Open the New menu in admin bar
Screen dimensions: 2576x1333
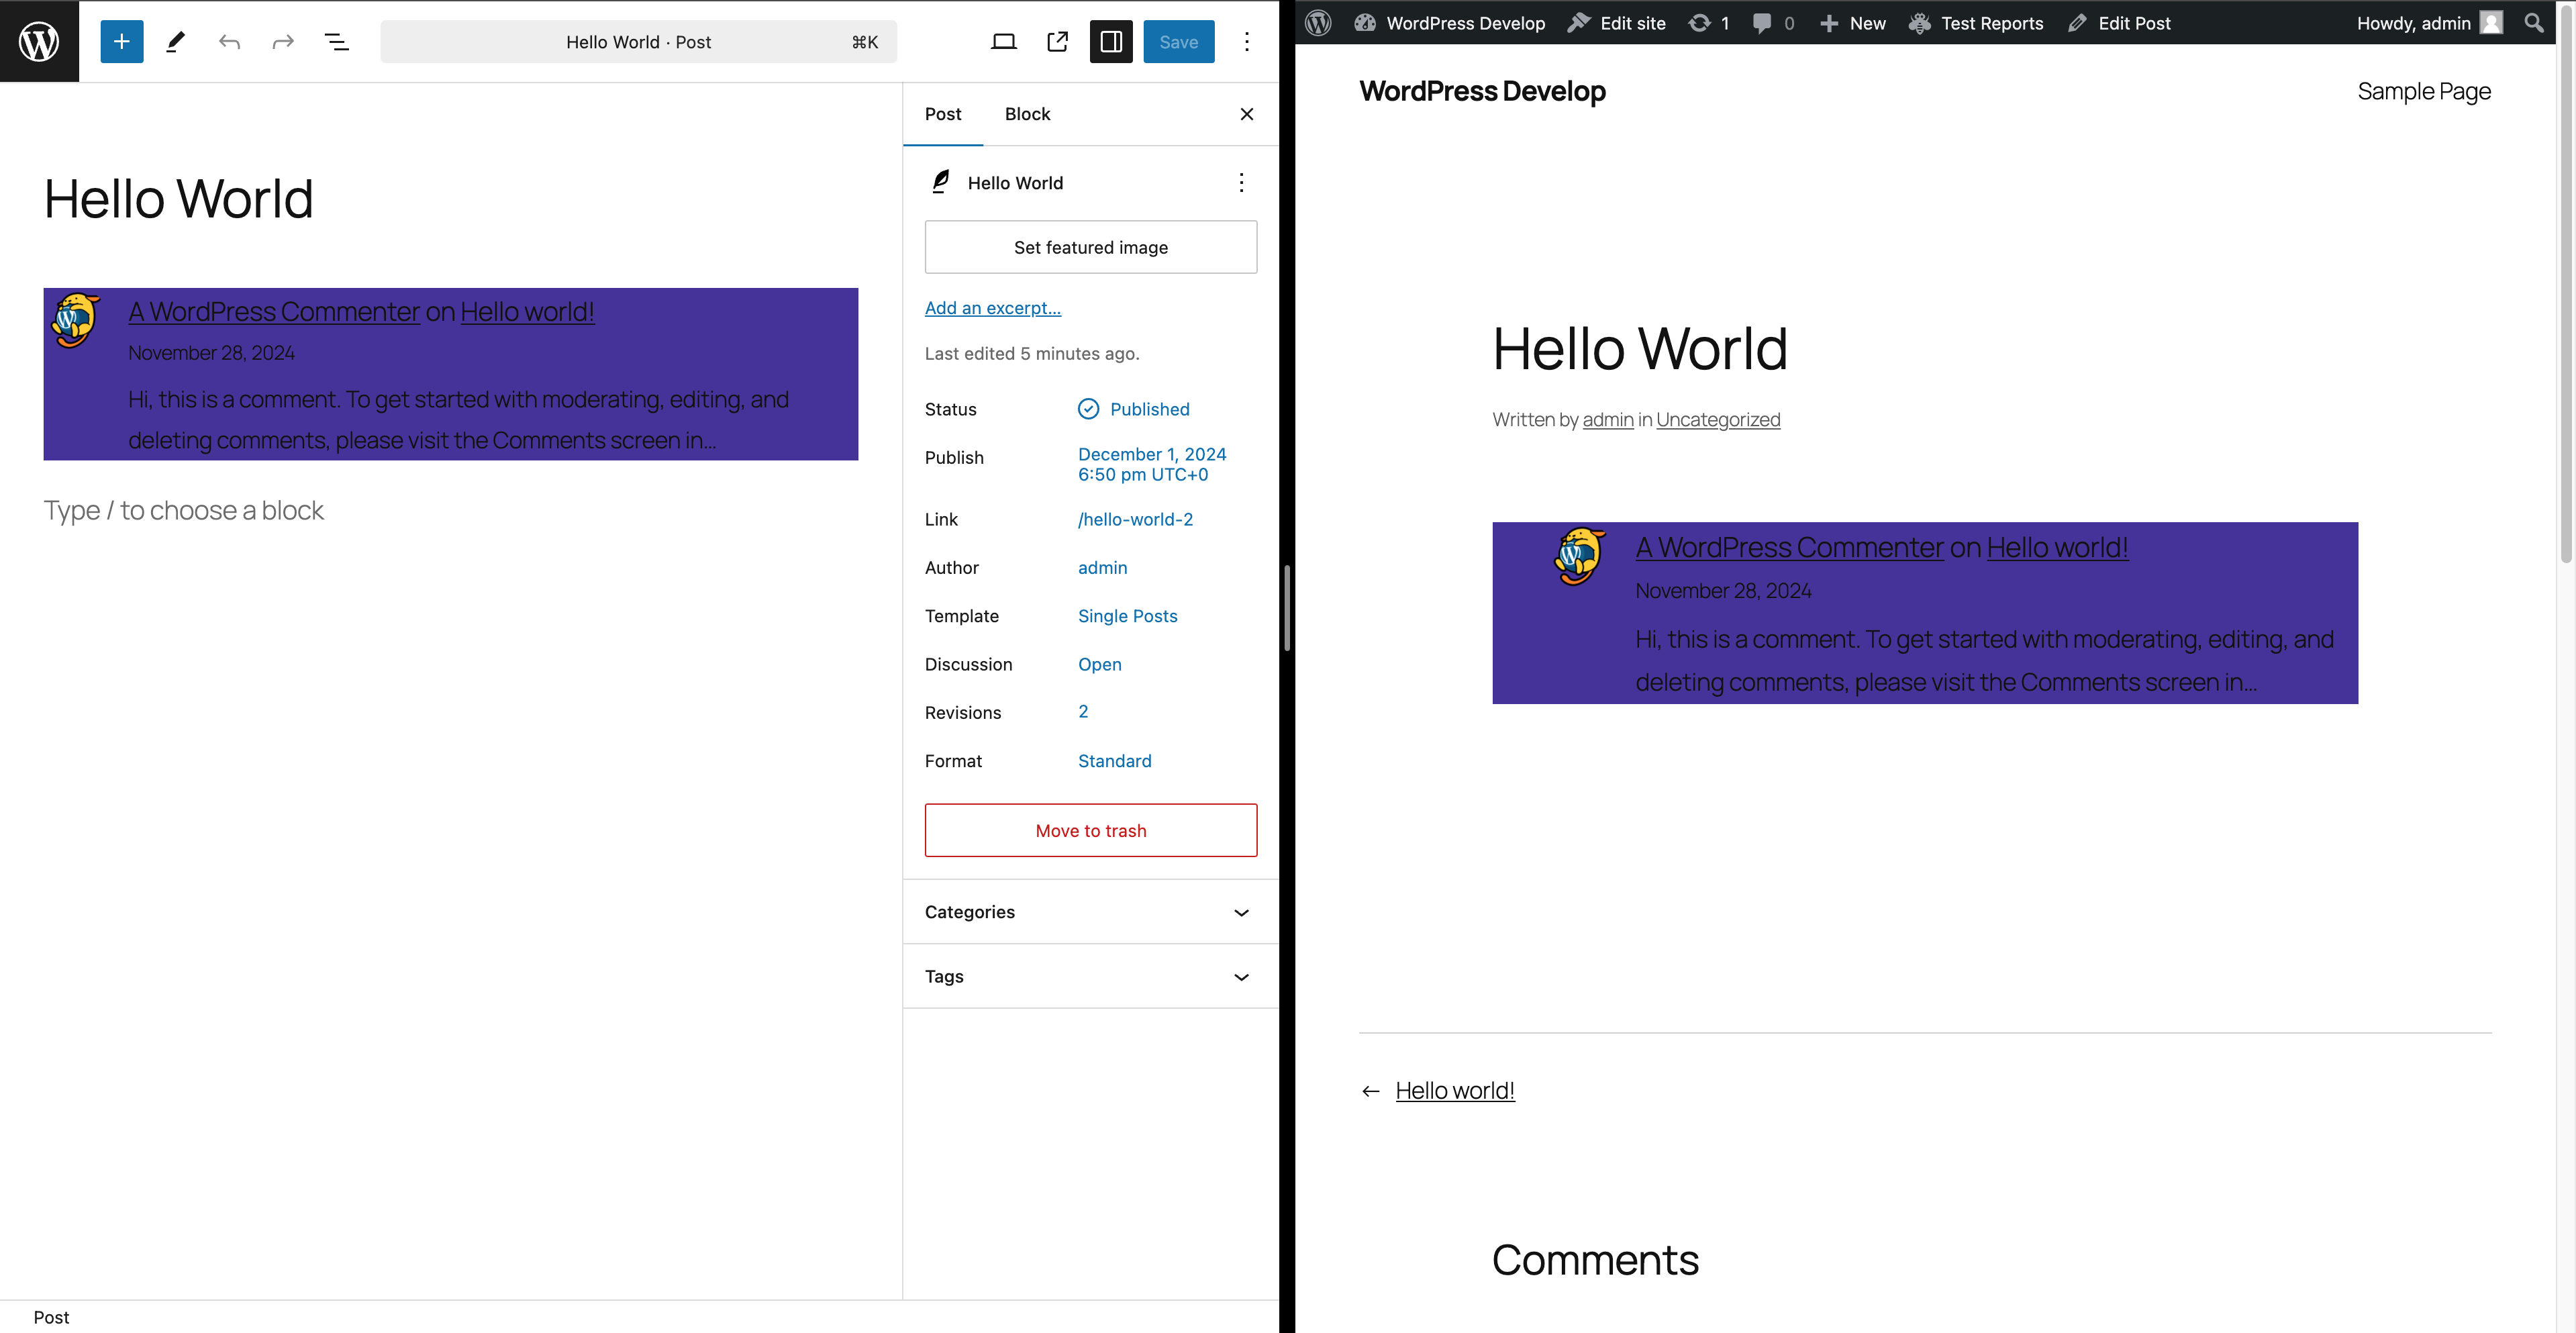tap(1853, 23)
